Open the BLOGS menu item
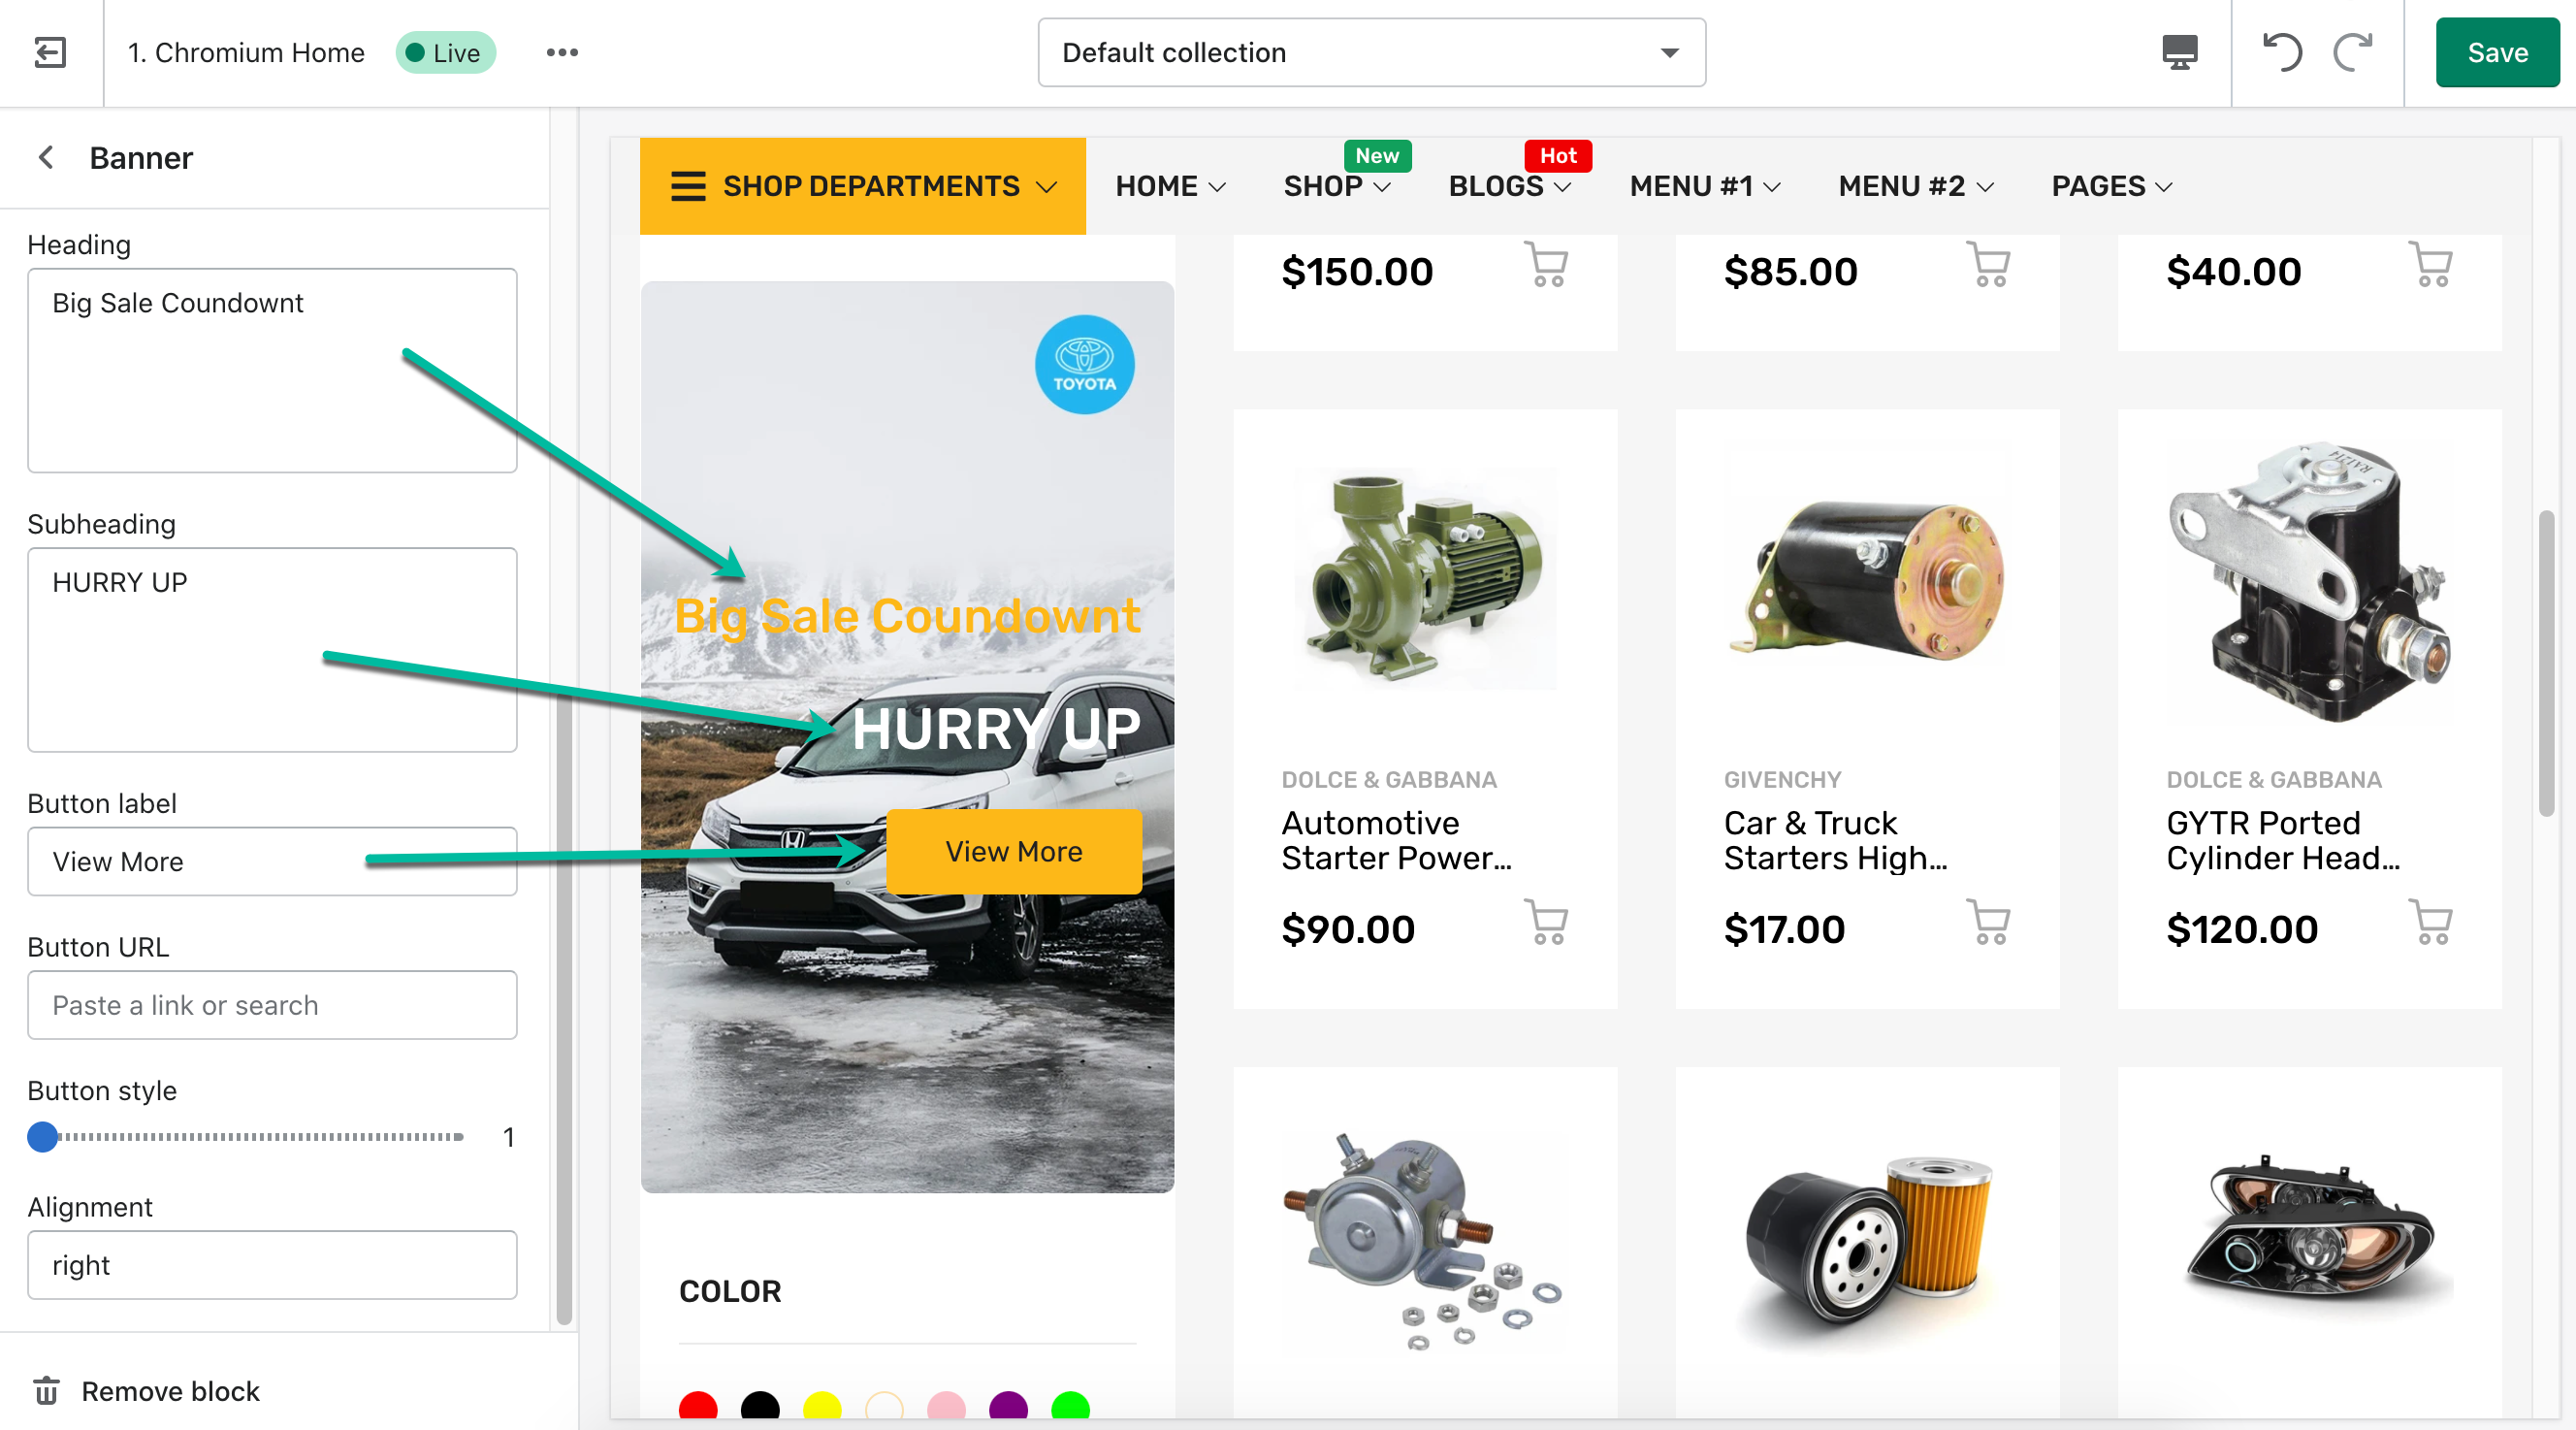Viewport: 2576px width, 1430px height. pyautogui.click(x=1509, y=186)
